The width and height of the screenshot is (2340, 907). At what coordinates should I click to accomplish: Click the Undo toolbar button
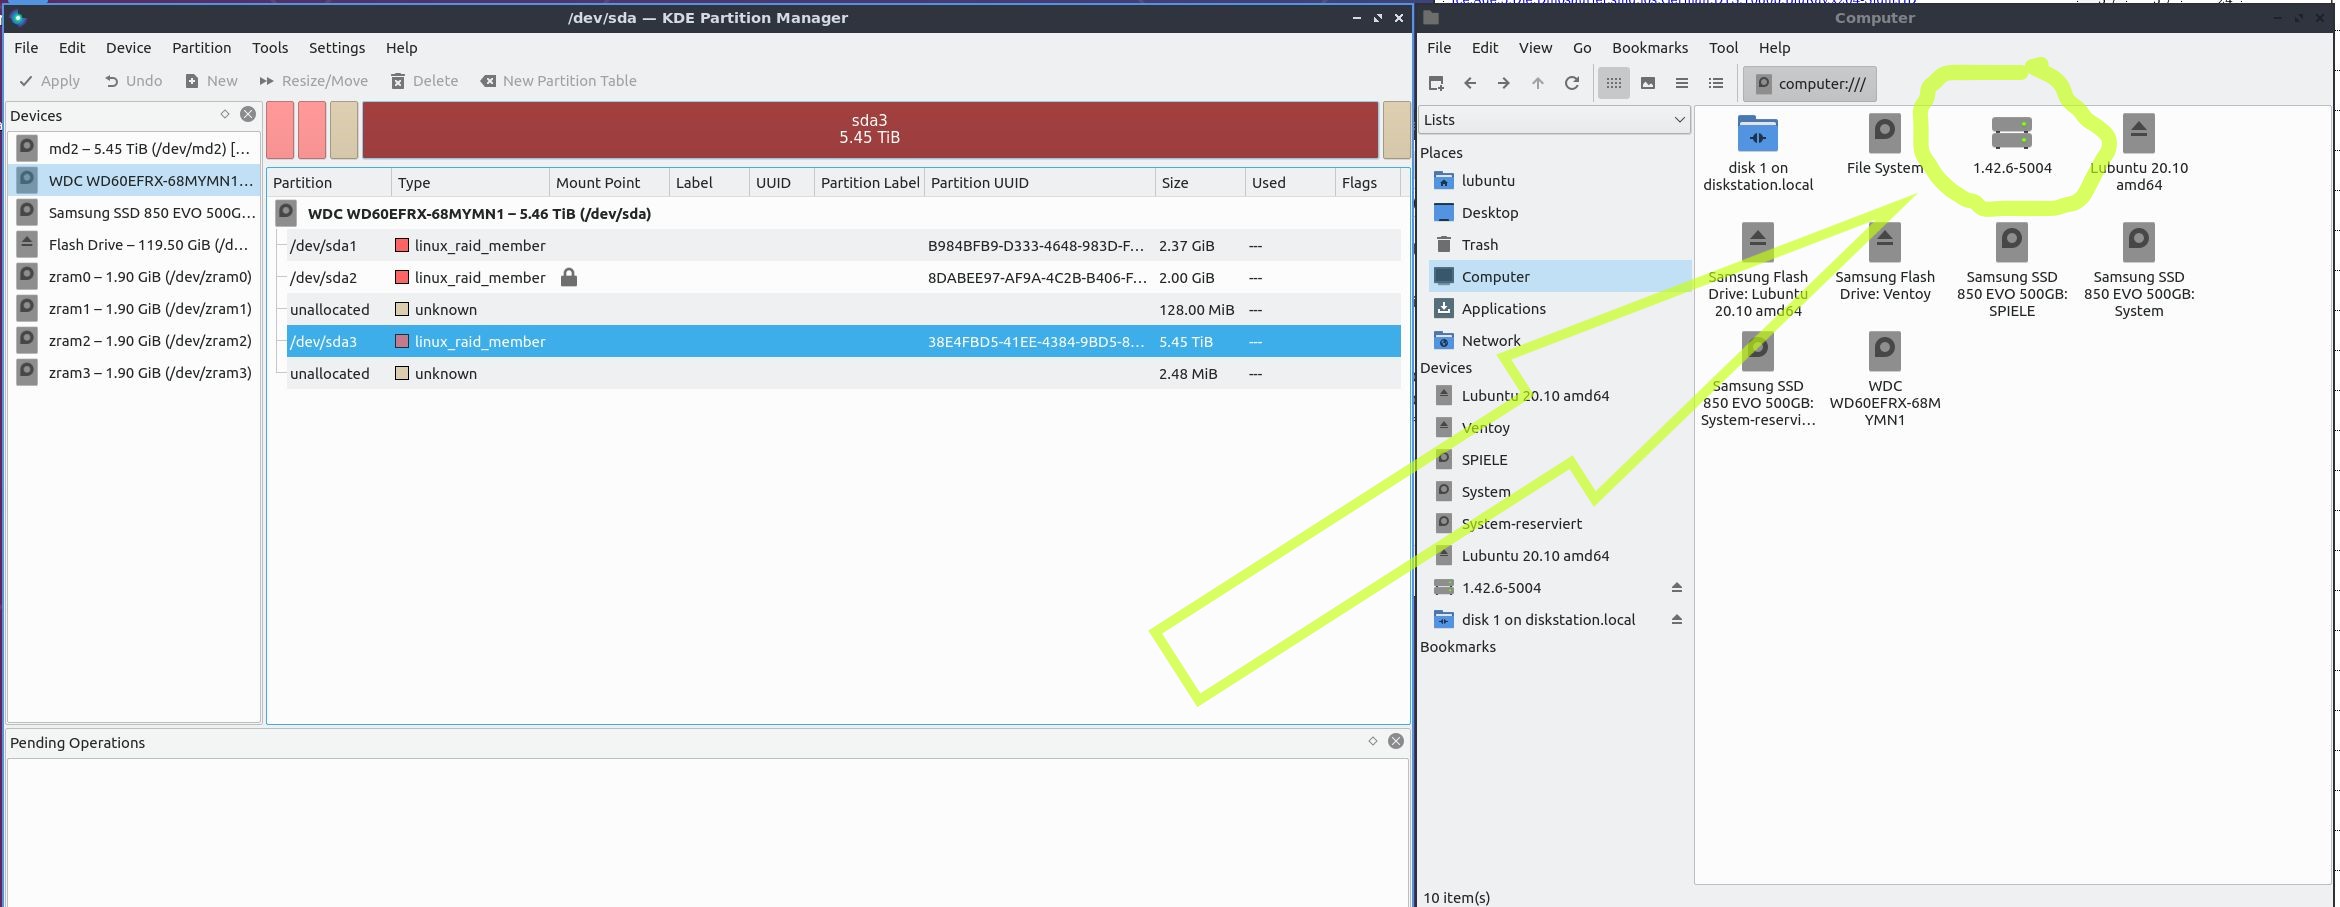(133, 81)
